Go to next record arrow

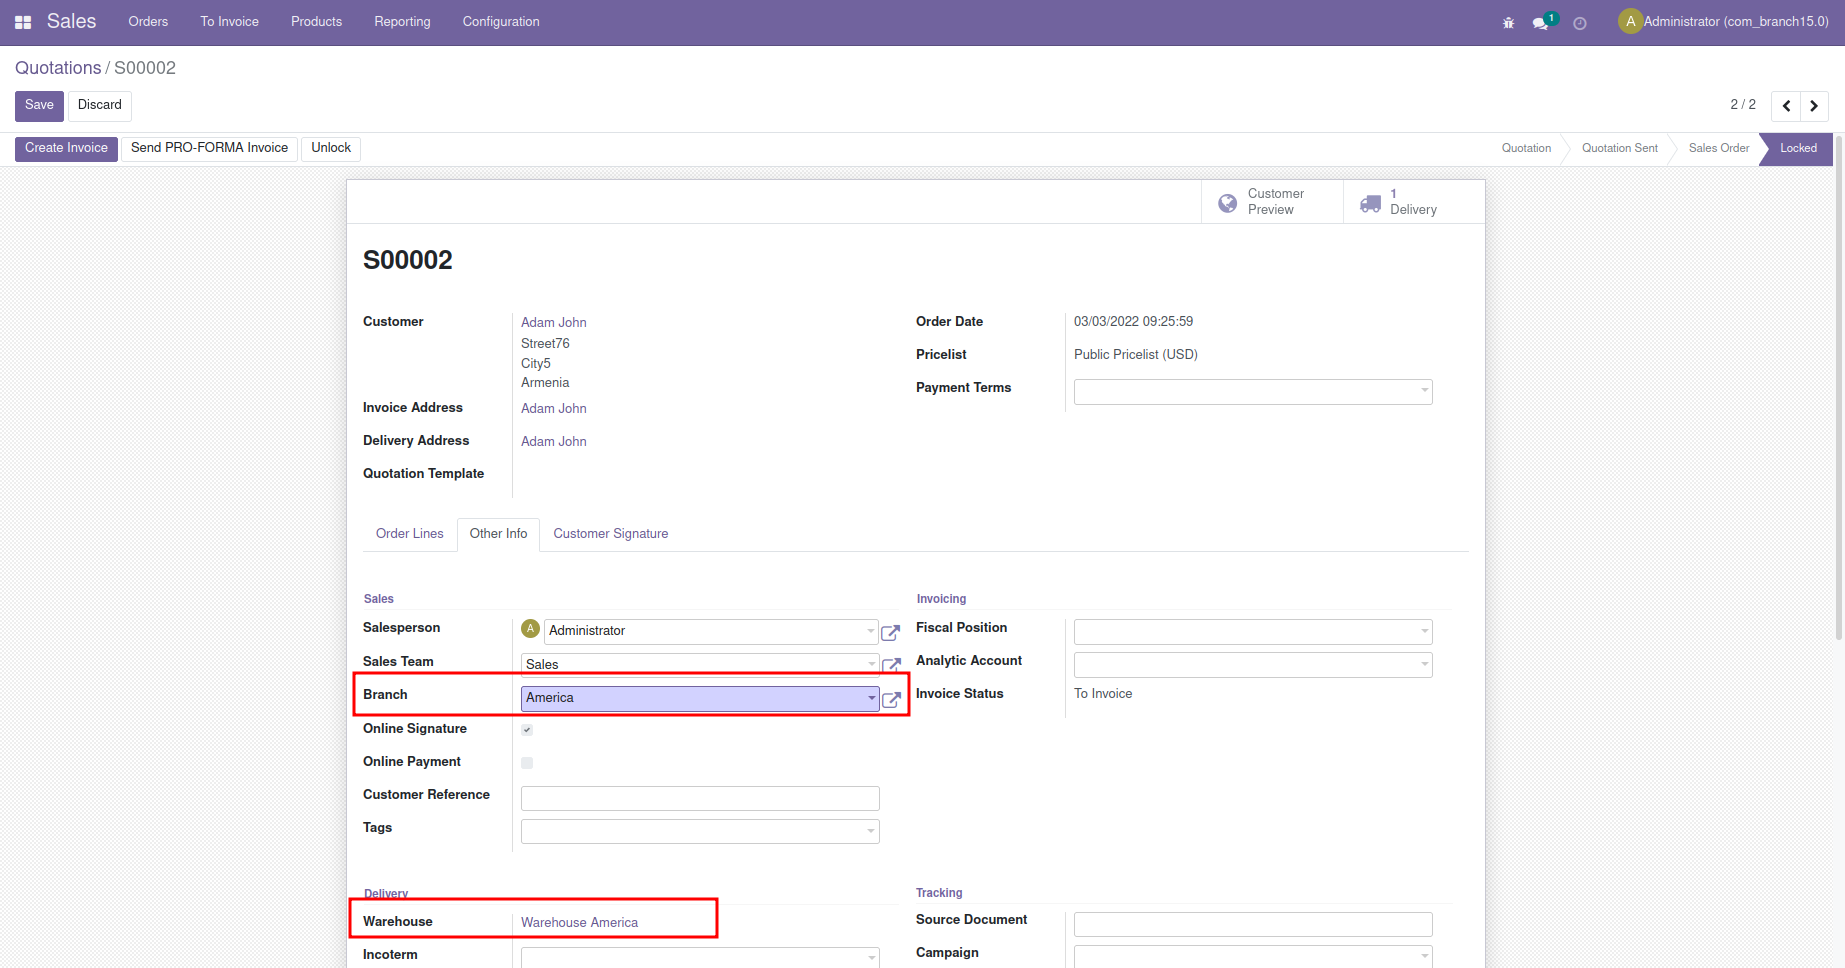pos(1814,106)
